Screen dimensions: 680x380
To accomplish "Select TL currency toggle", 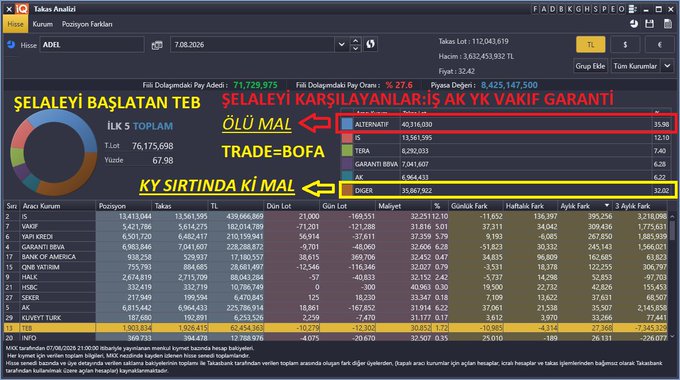I will 590,45.
